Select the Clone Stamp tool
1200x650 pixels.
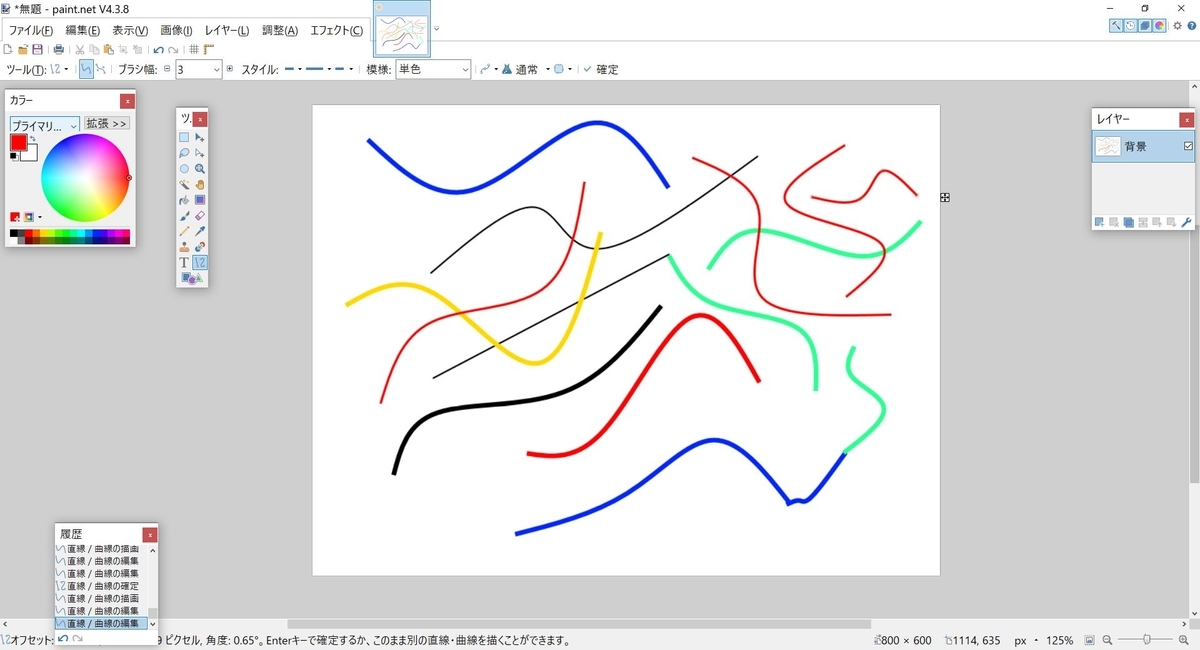coord(184,245)
